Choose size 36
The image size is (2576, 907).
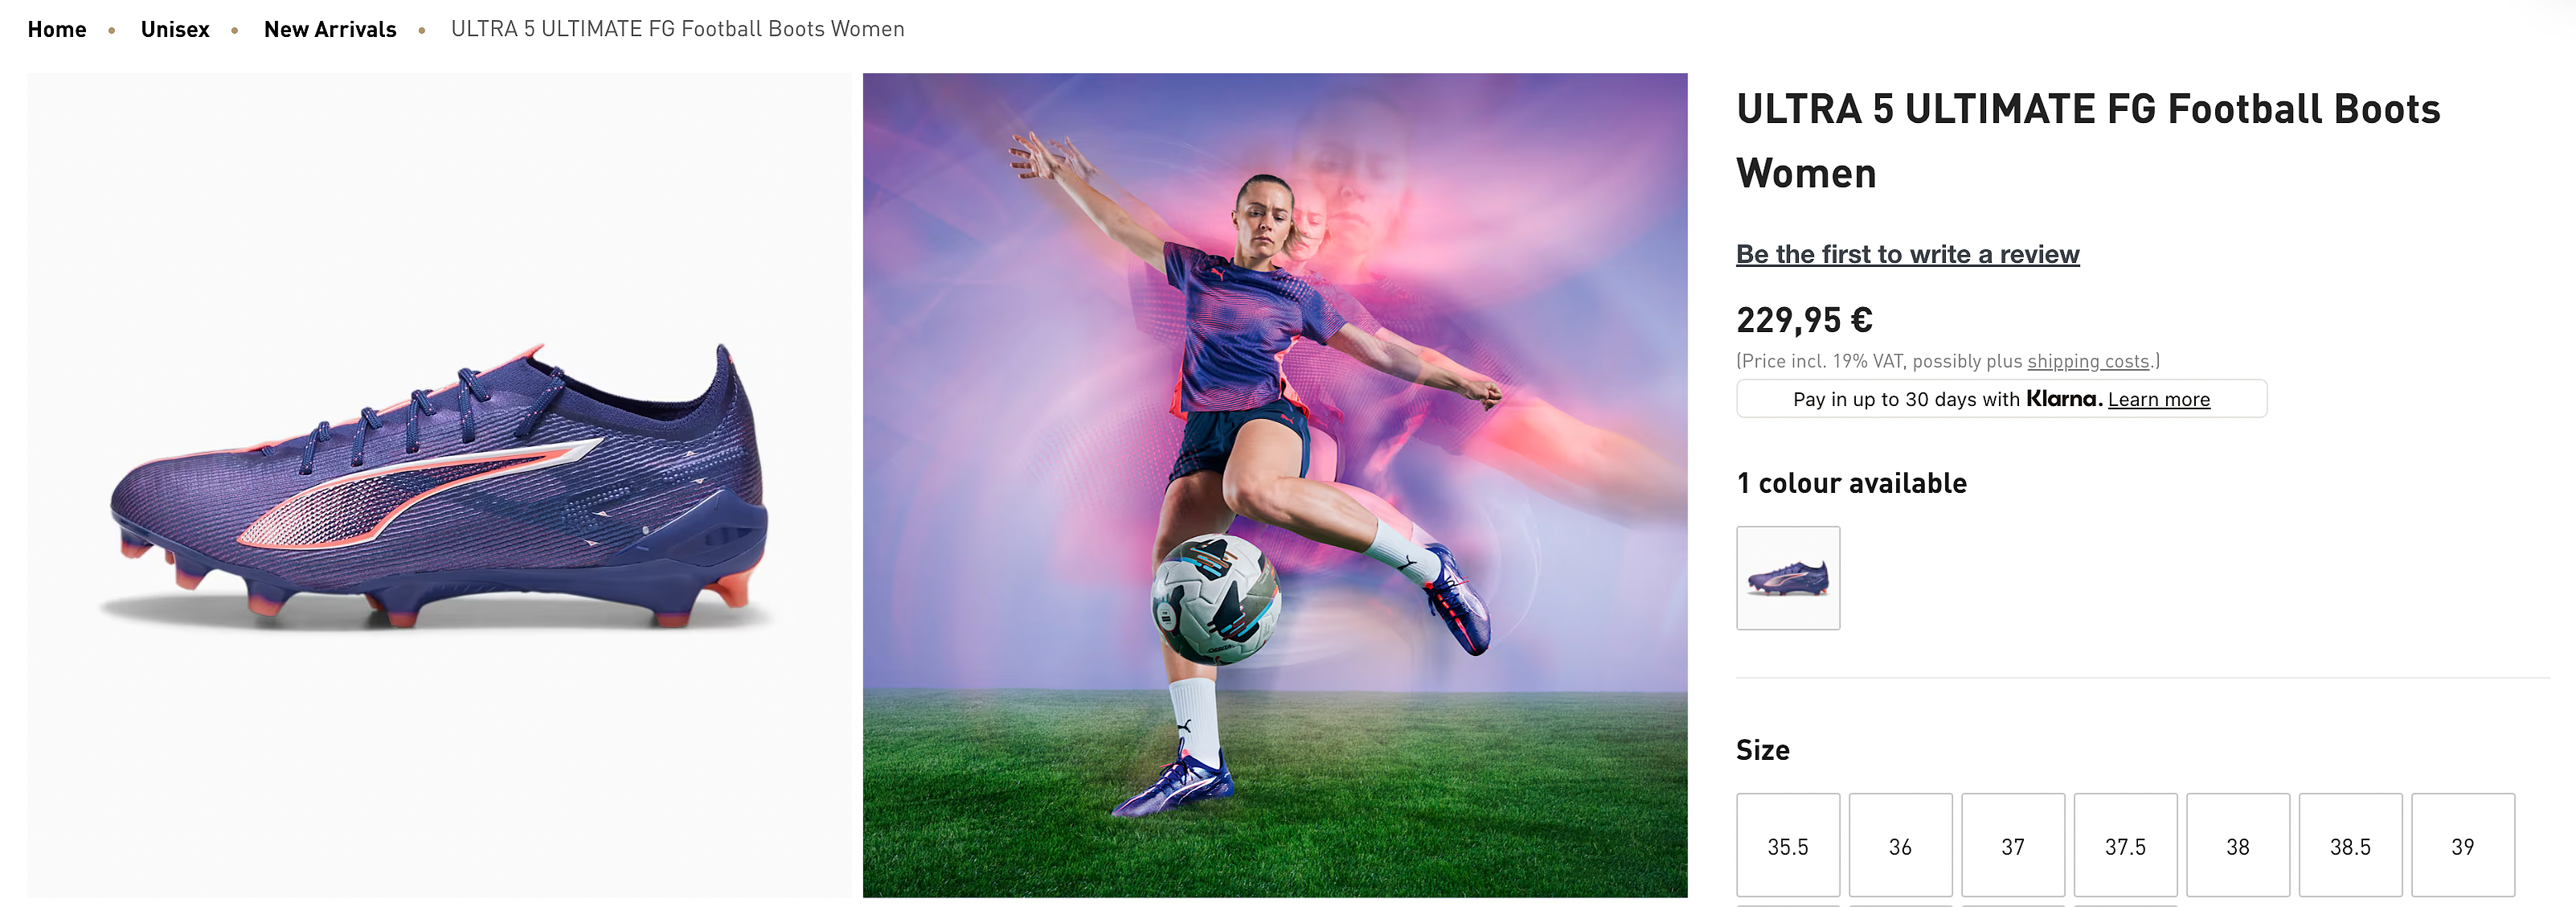coord(1900,846)
